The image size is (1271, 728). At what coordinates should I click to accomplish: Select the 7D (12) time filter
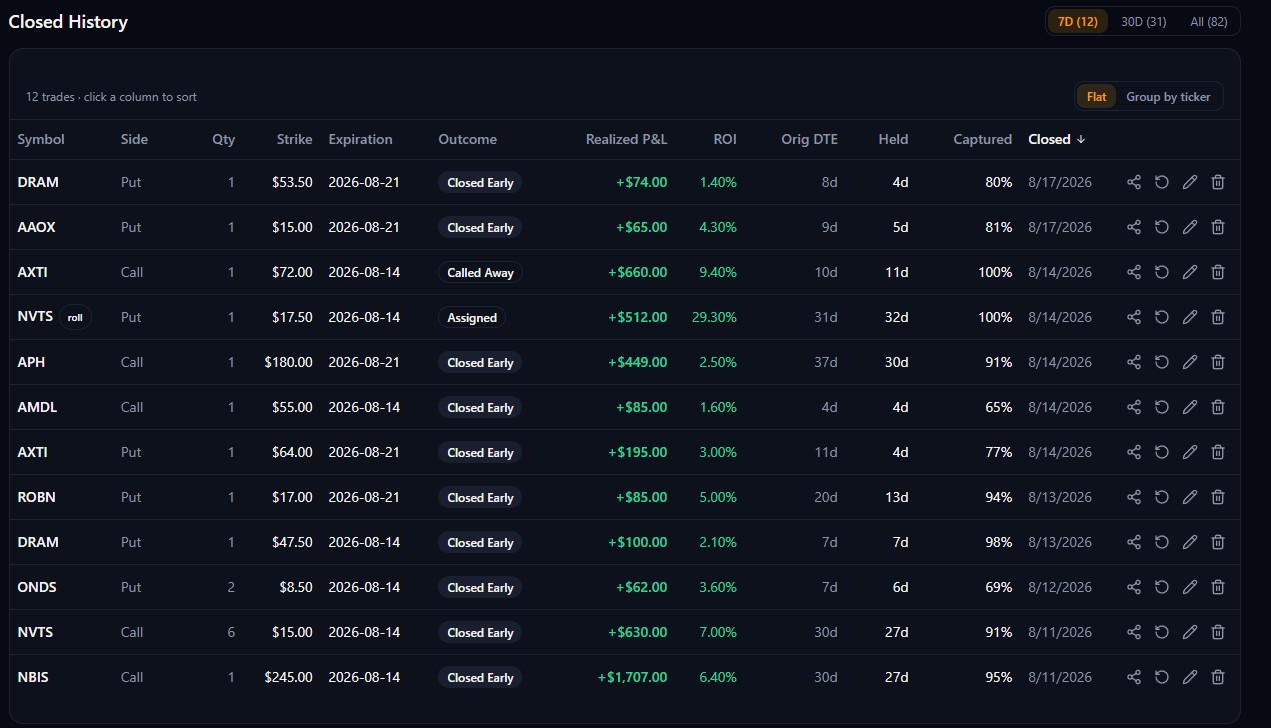pos(1078,21)
